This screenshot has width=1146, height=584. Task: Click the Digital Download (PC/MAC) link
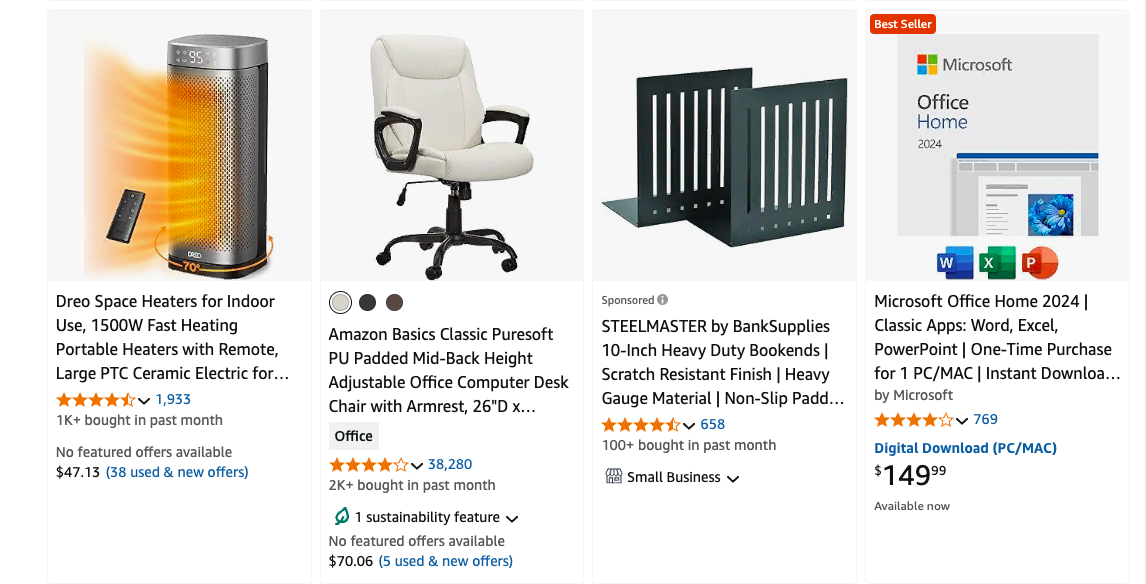pos(965,448)
